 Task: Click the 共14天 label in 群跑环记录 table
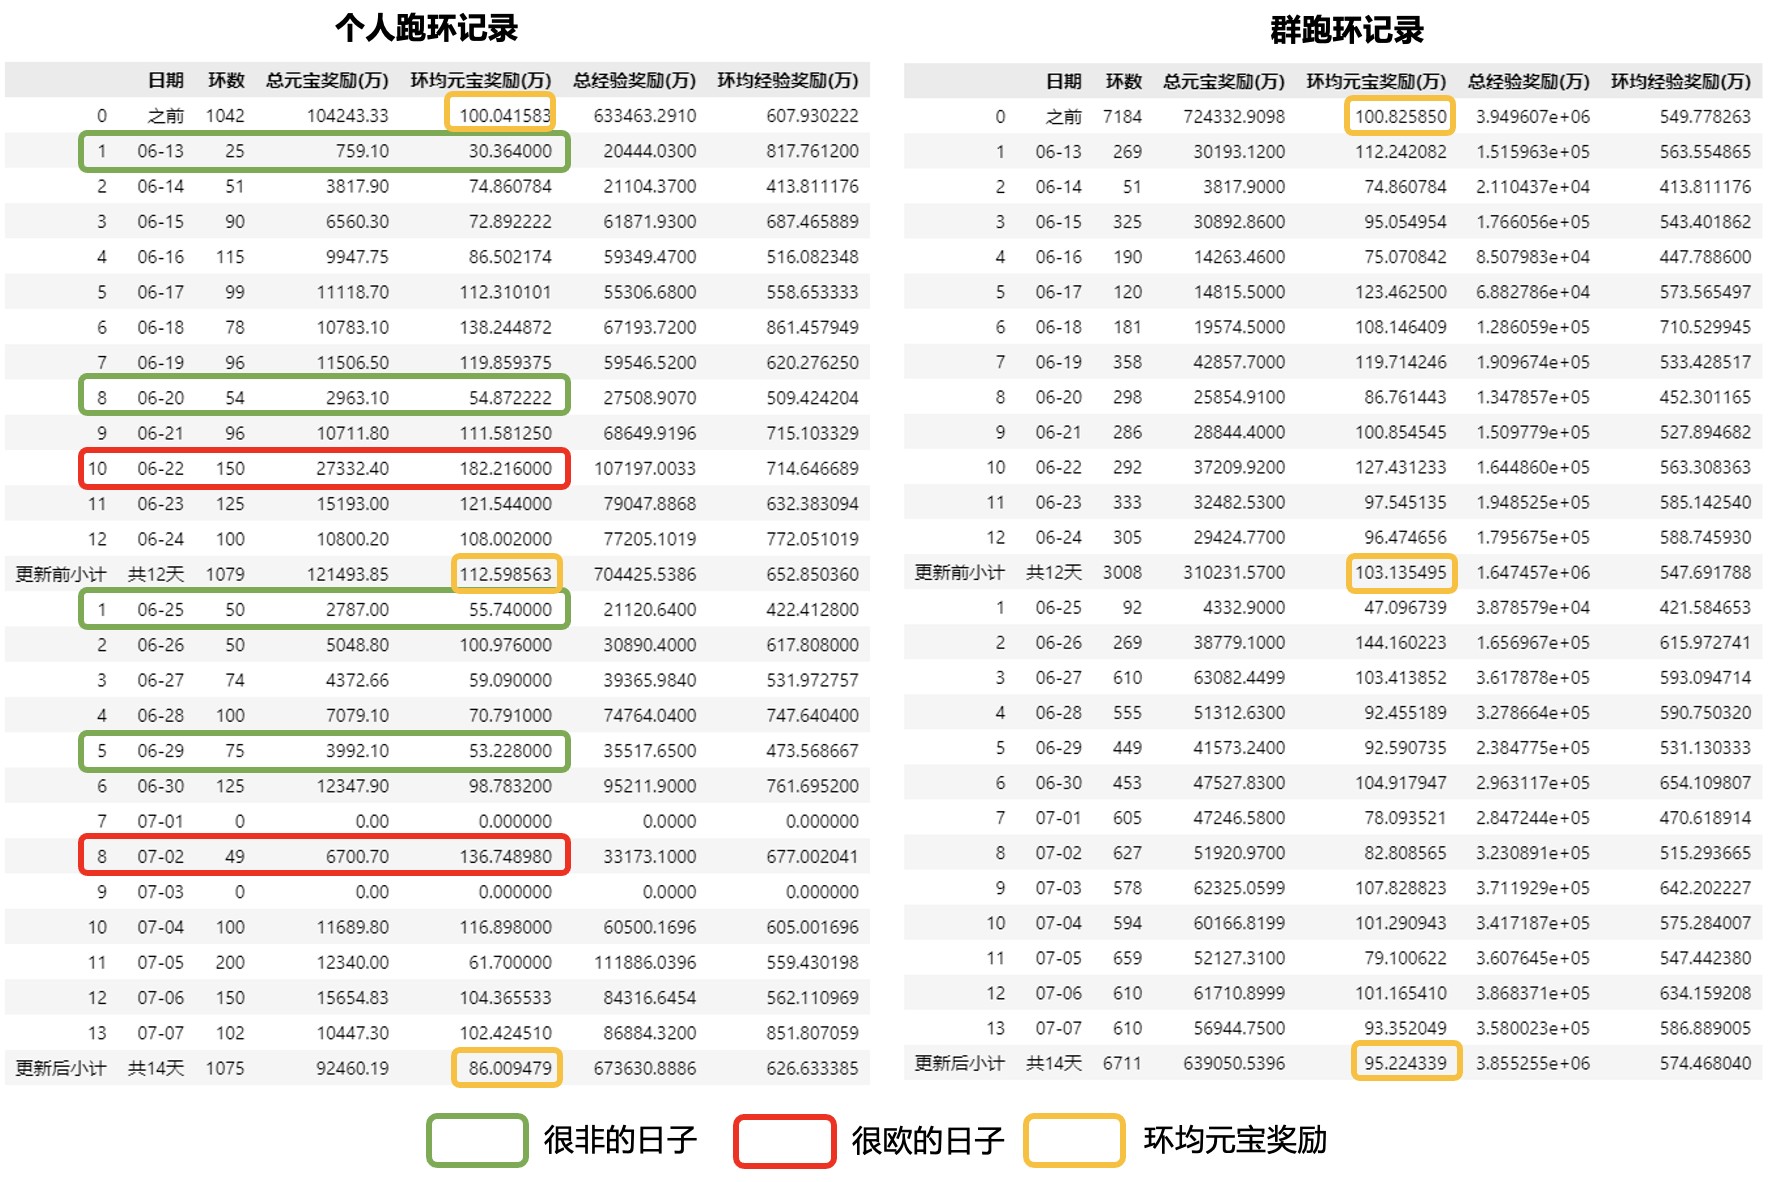click(x=1054, y=1063)
